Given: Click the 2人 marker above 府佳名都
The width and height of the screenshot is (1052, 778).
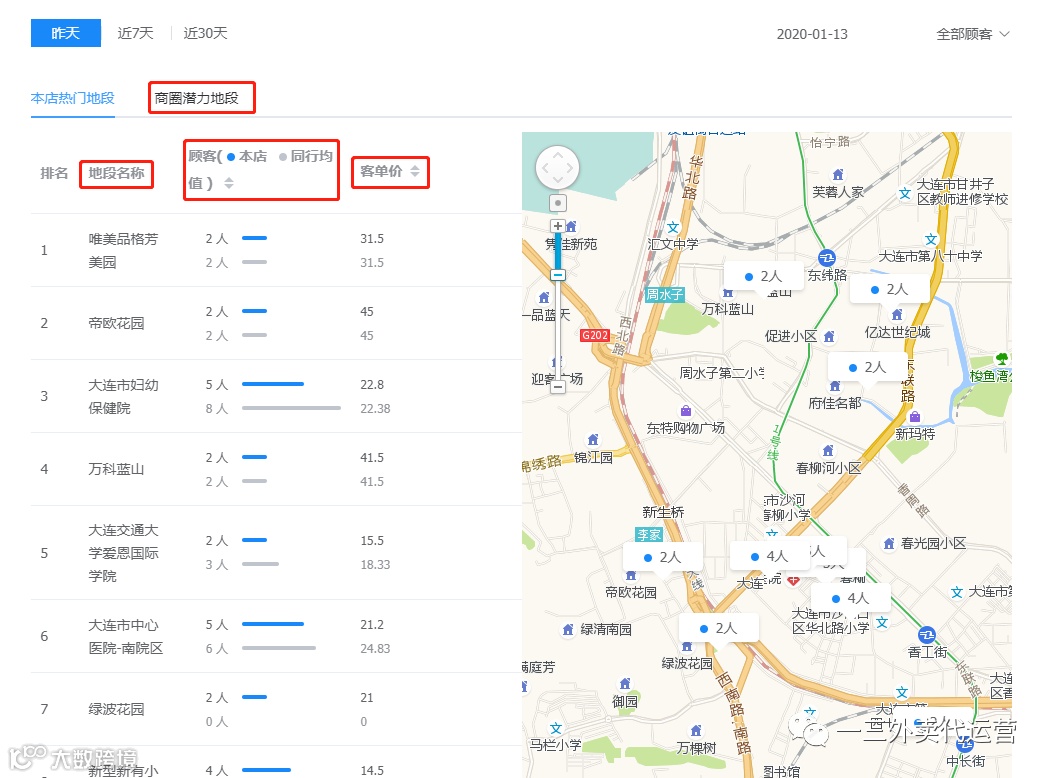Looking at the screenshot, I should [867, 368].
